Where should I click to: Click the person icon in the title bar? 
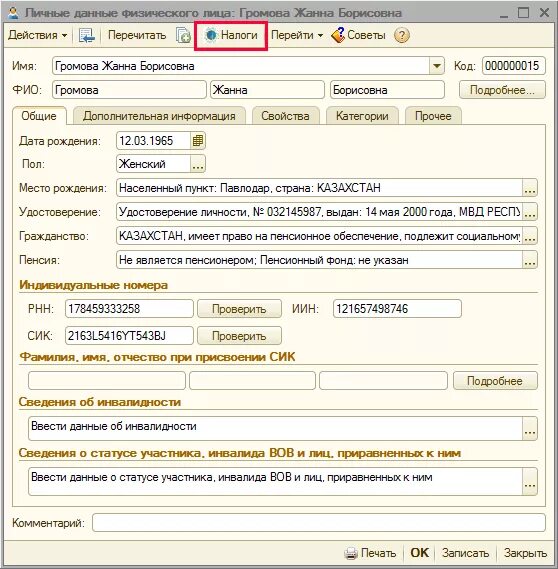[x=13, y=13]
